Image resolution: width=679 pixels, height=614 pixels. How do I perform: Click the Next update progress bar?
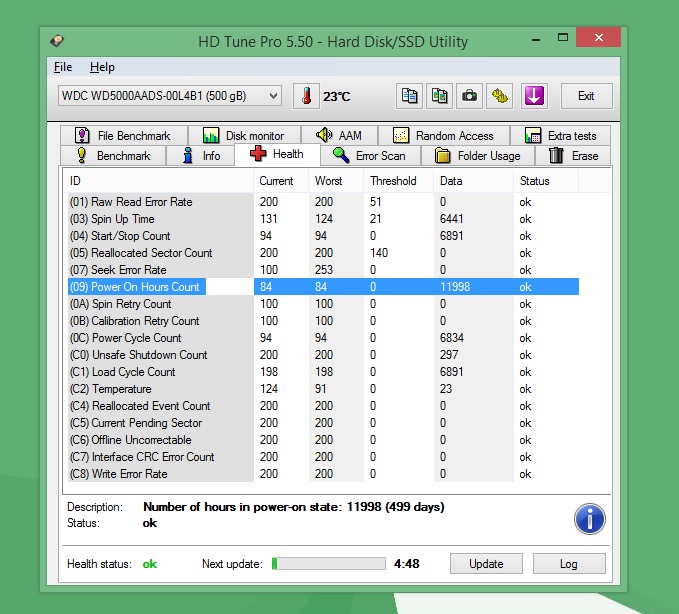click(329, 563)
